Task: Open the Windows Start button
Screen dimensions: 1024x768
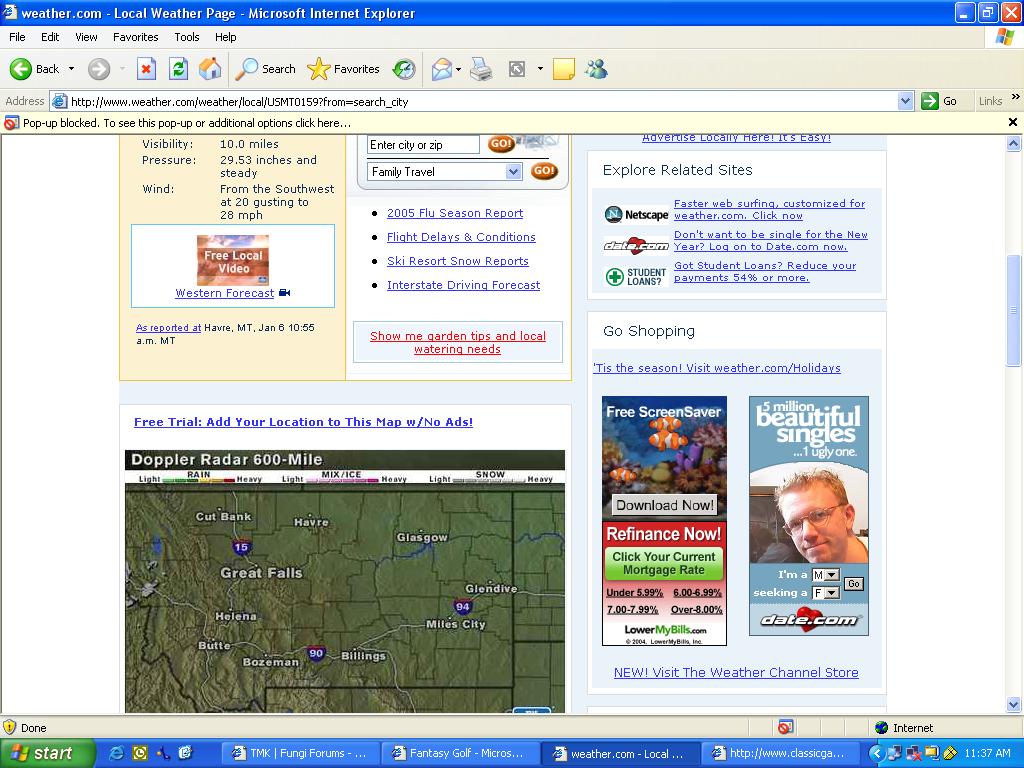Action: 48,753
